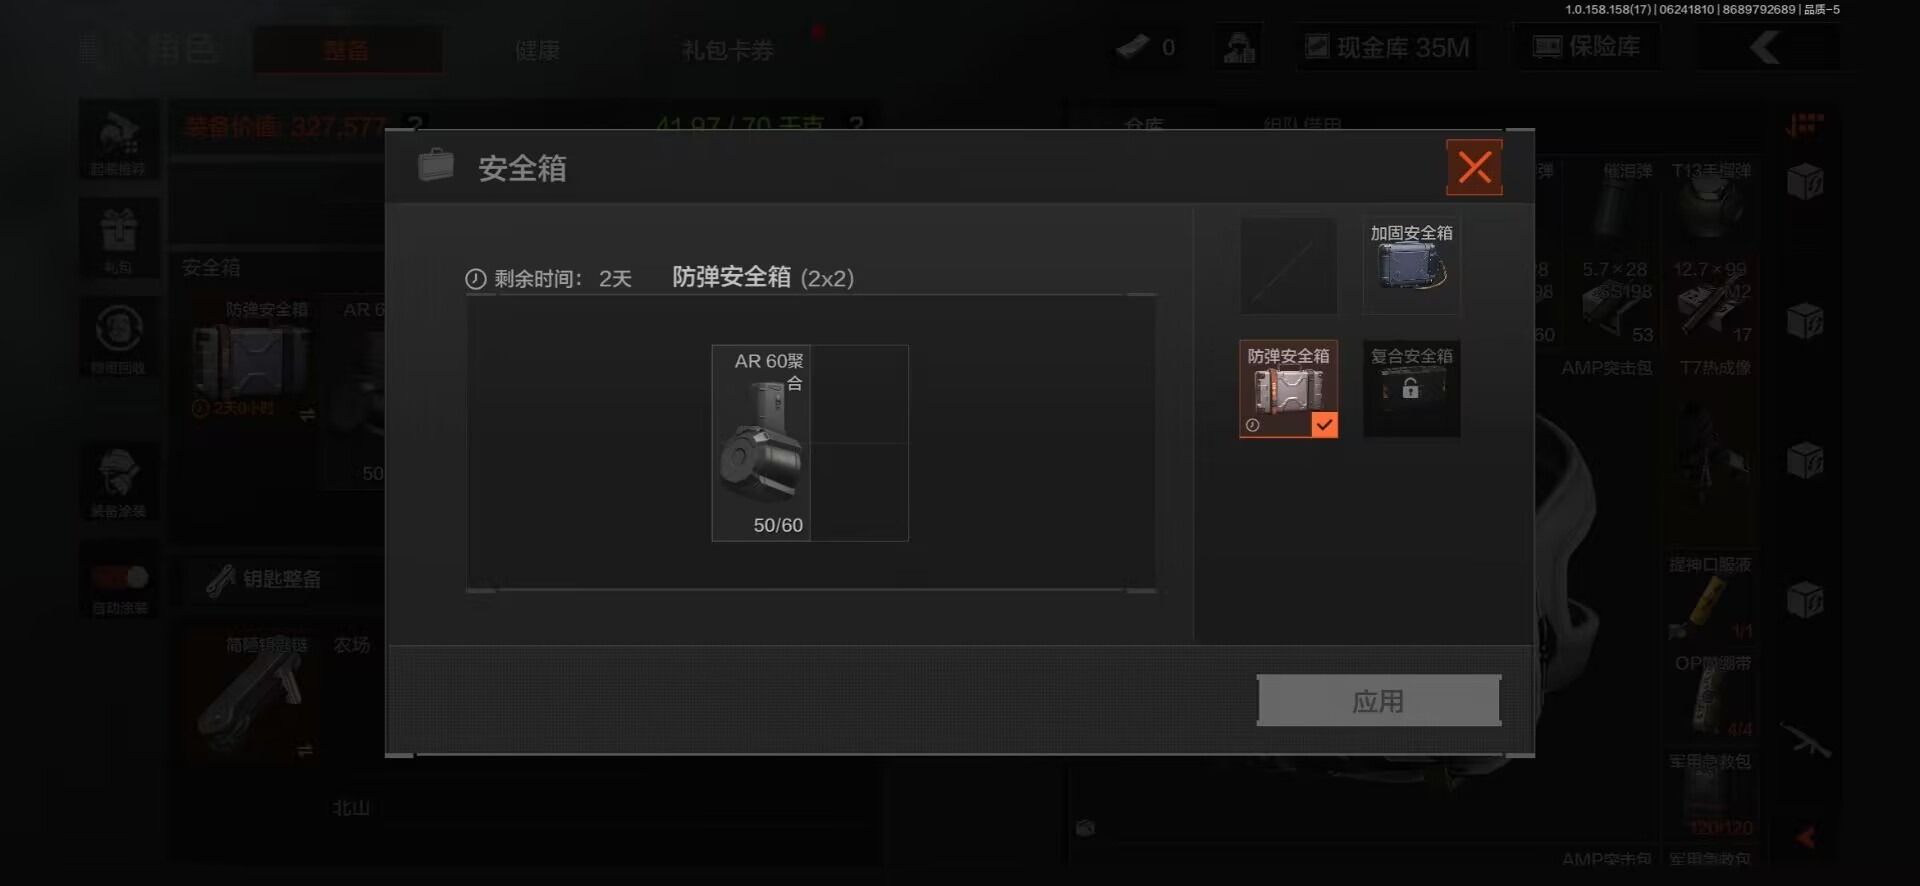Select the 防弹安全箱 case
This screenshot has width=1920, height=886.
[x=1288, y=388]
